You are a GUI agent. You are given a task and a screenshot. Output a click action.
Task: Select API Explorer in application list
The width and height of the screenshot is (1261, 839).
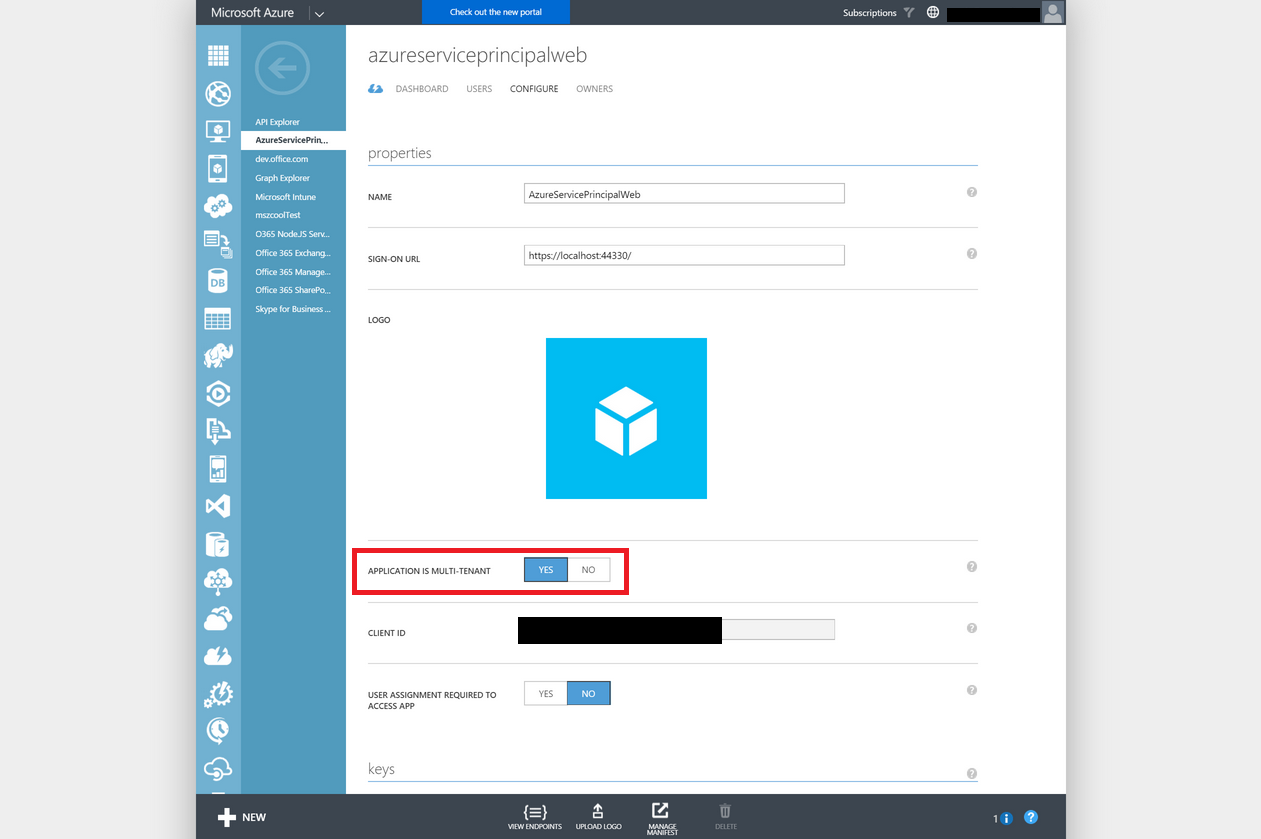[x=277, y=122]
